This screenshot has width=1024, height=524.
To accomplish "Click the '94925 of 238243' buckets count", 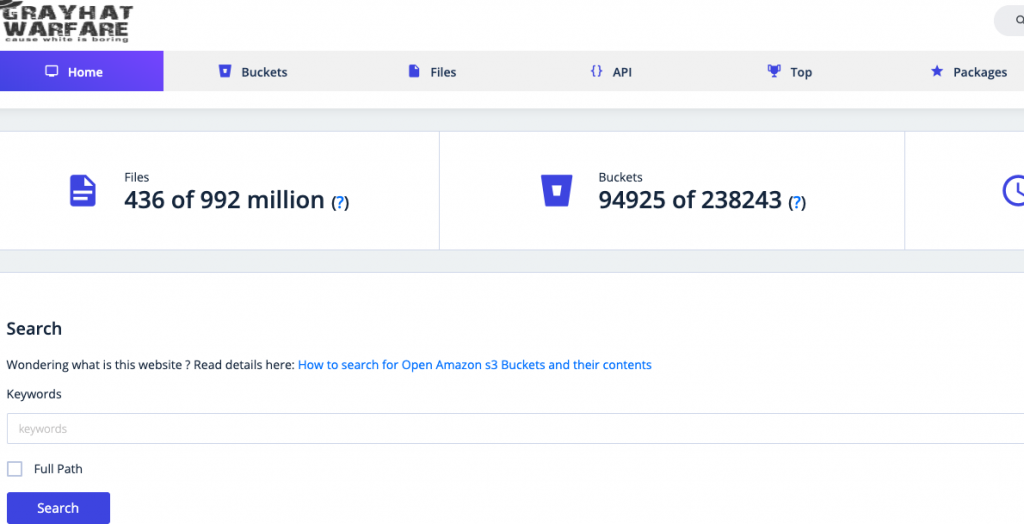I will pos(690,199).
